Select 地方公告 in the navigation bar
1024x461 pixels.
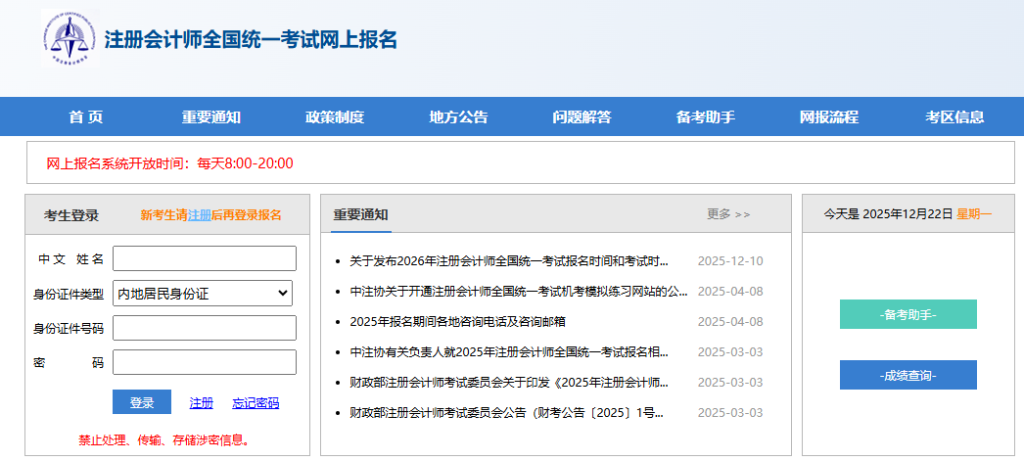(458, 118)
